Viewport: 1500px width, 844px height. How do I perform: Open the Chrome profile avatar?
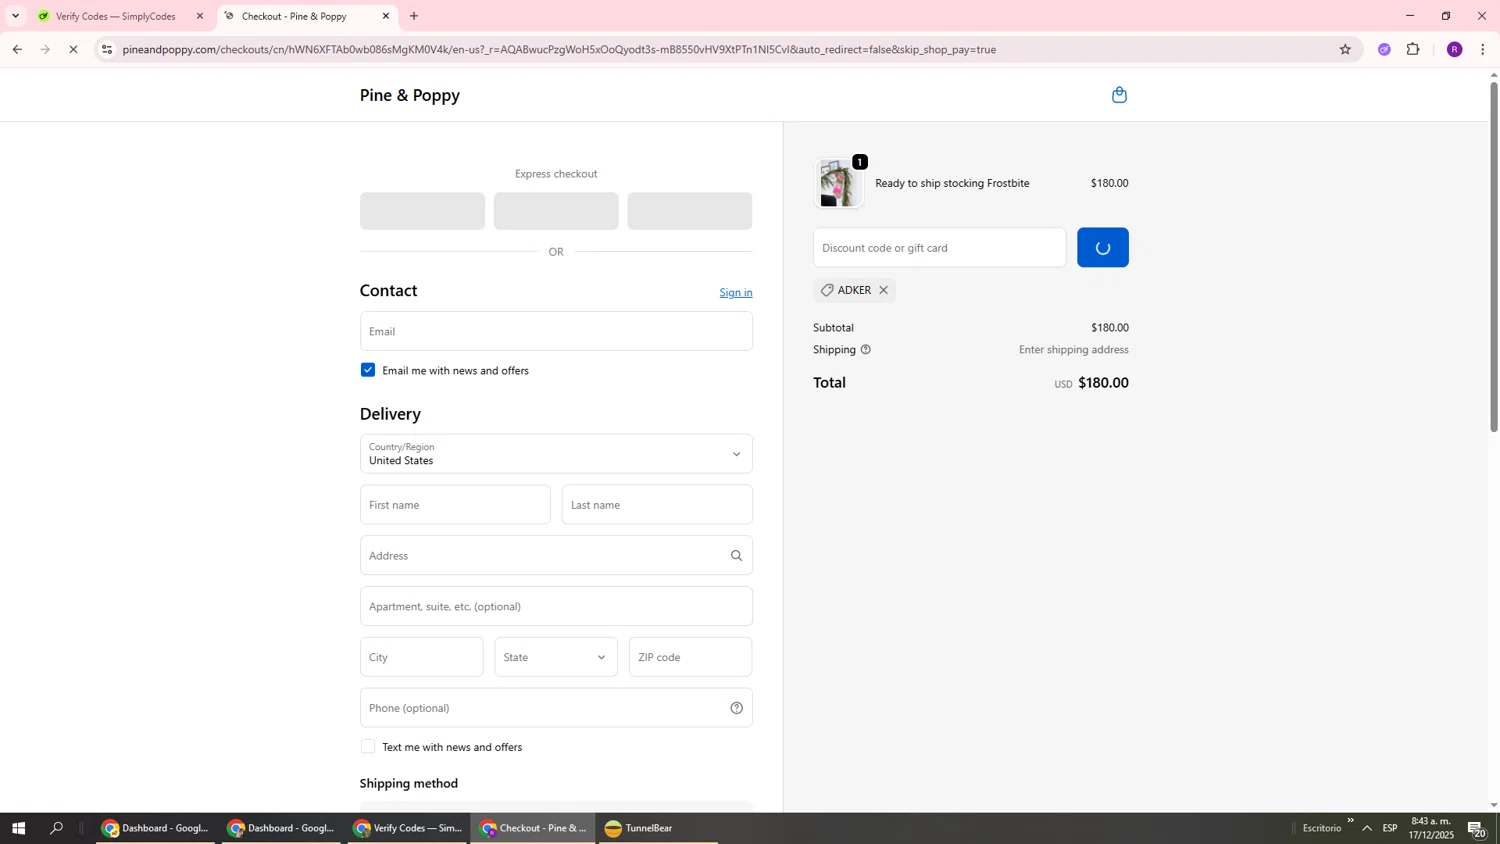click(1454, 49)
